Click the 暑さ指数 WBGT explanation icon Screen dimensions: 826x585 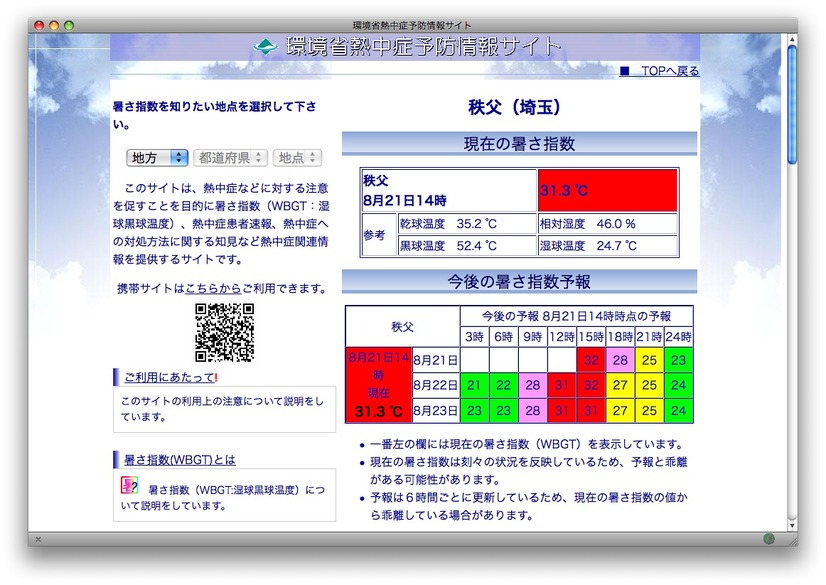coord(129,485)
